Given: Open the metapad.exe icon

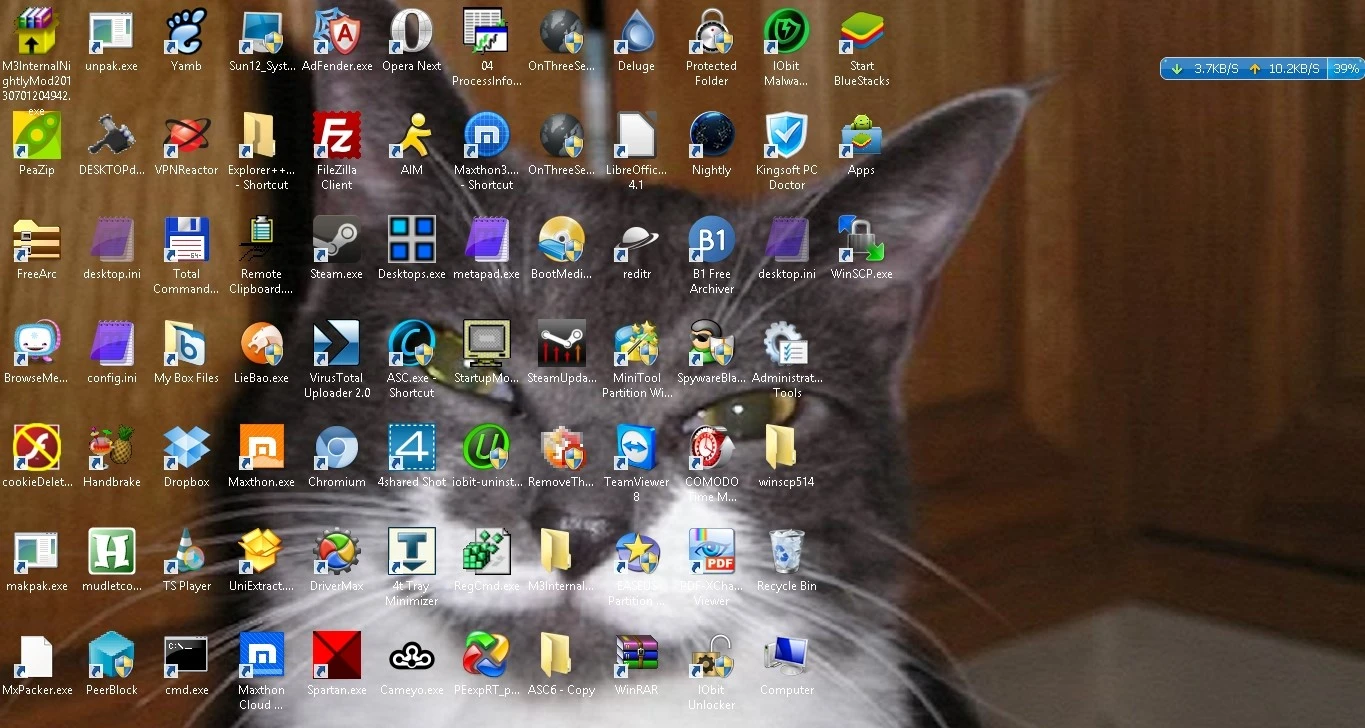Looking at the screenshot, I should [x=487, y=239].
